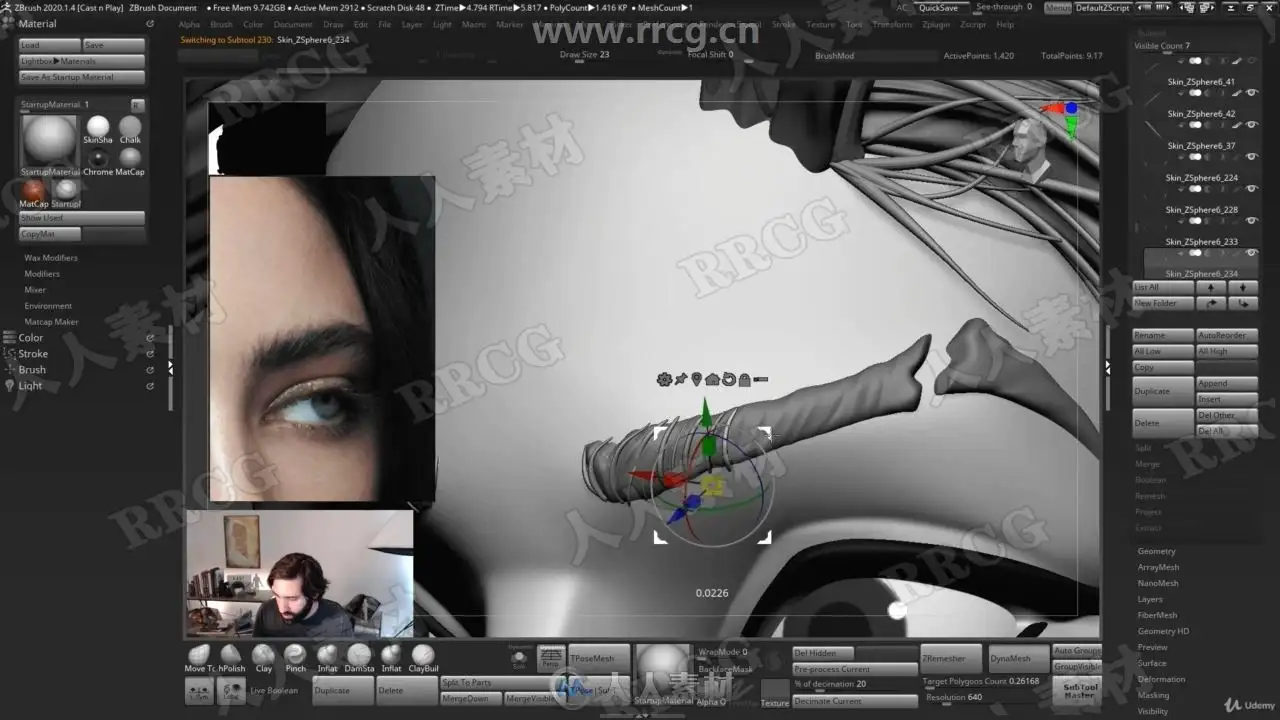The width and height of the screenshot is (1280, 720).
Task: Click the ZRemesher button
Action: [951, 658]
